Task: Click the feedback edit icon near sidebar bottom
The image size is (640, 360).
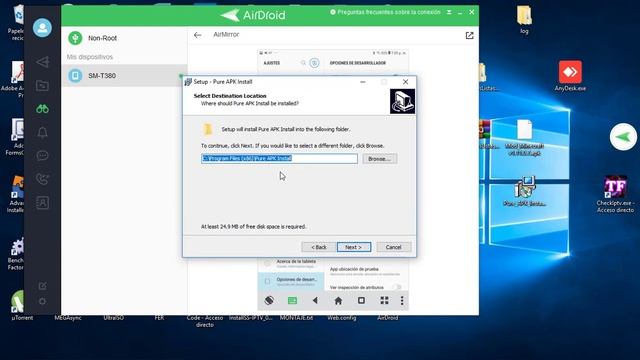Action: tap(42, 286)
